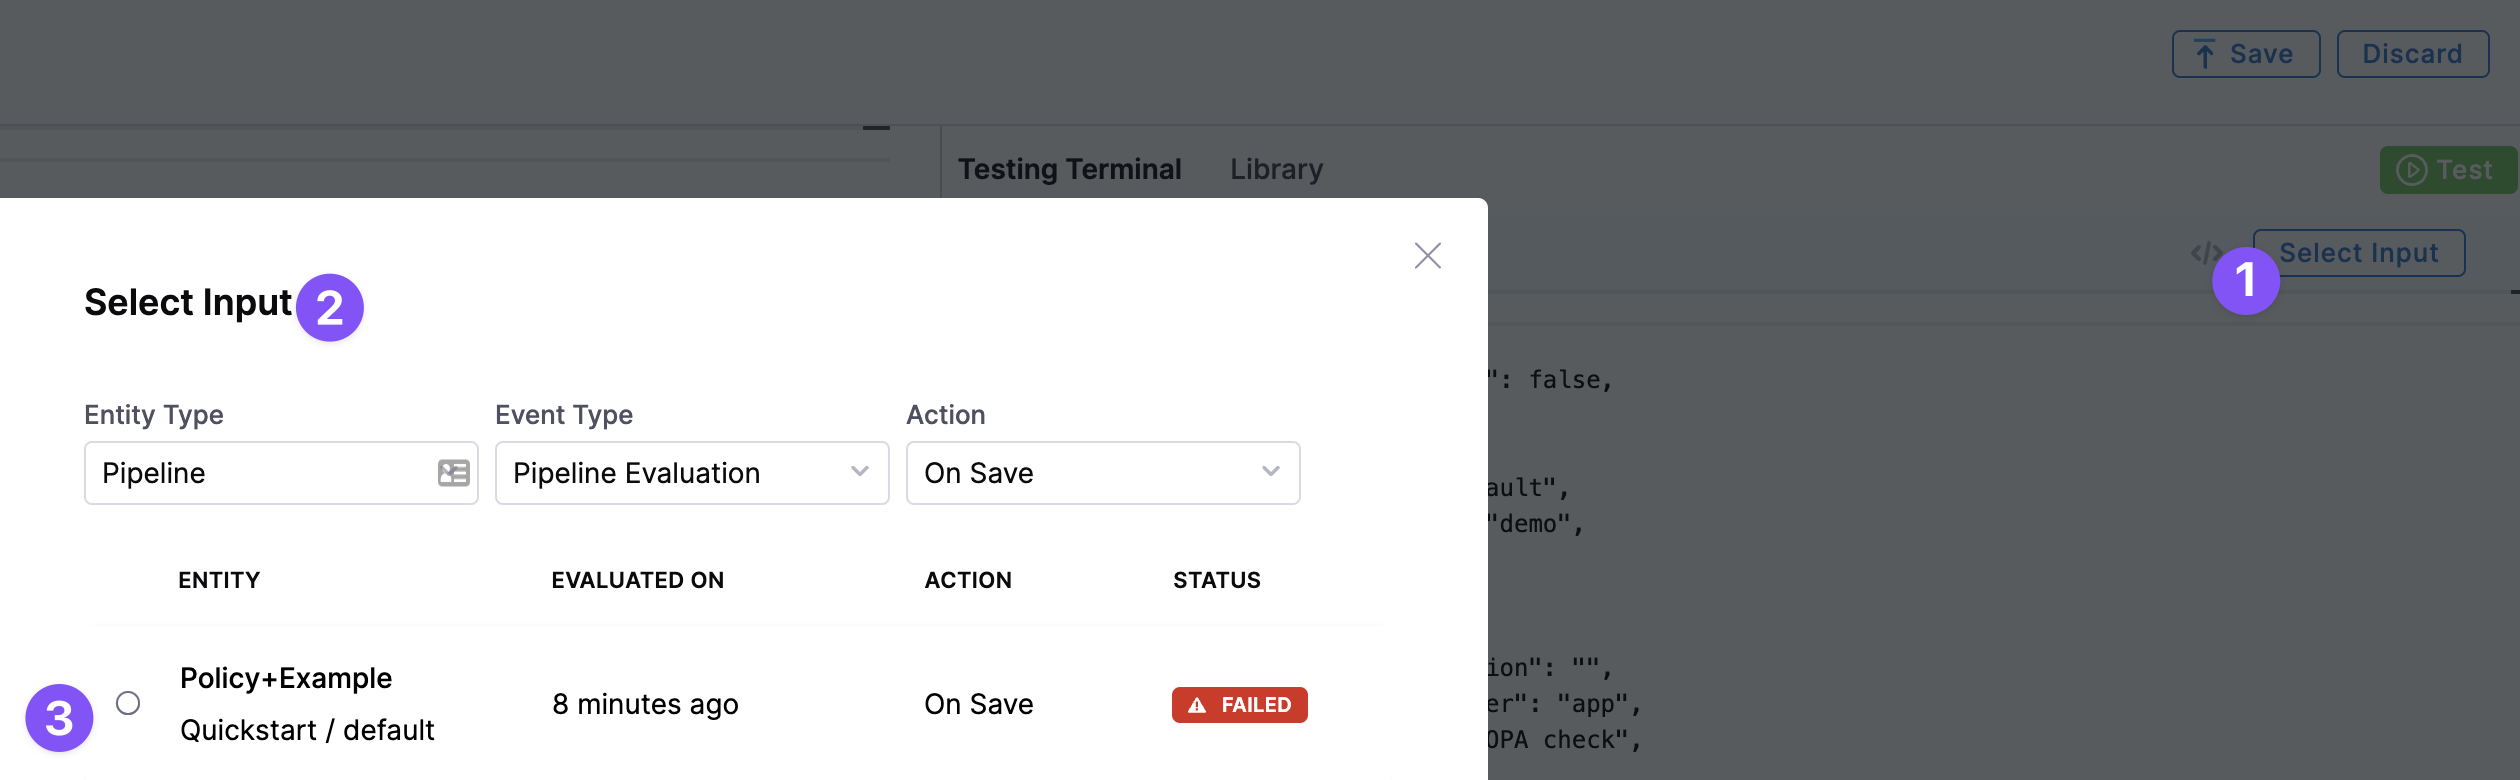
Task: Click the Entity Type field icon
Action: [453, 473]
